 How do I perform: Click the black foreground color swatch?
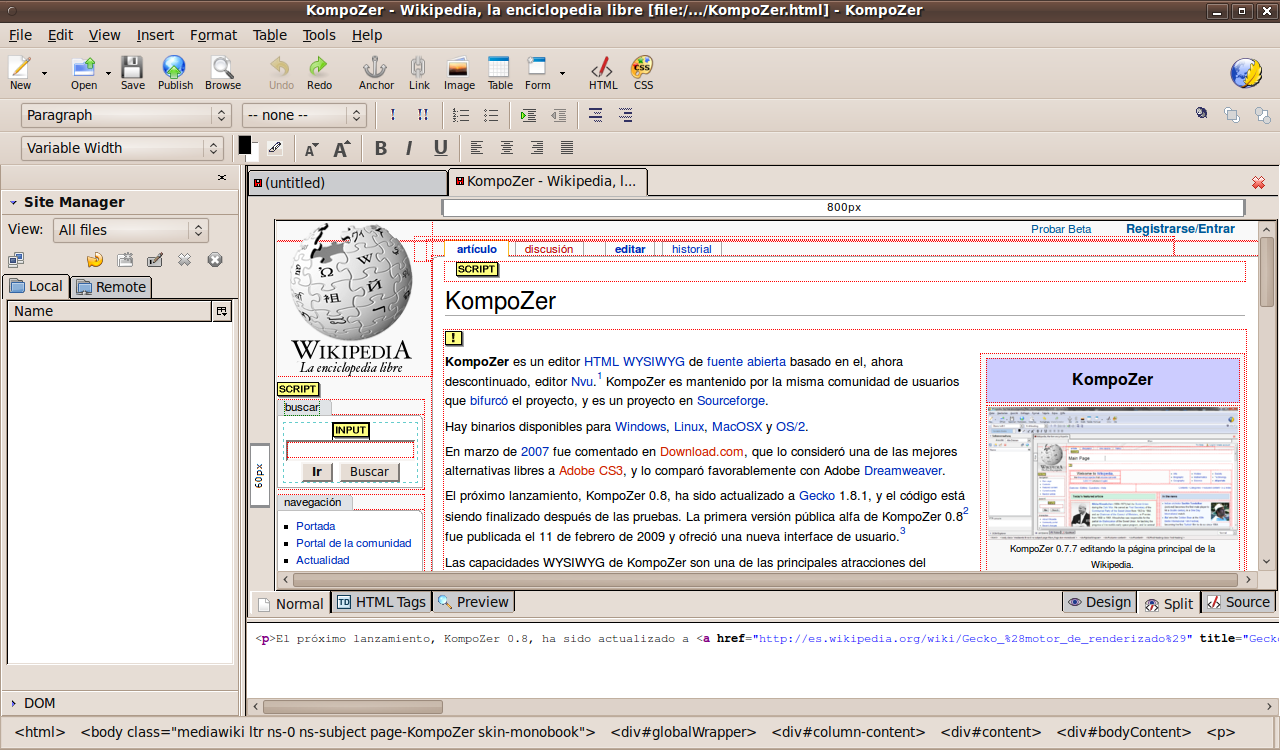point(245,145)
